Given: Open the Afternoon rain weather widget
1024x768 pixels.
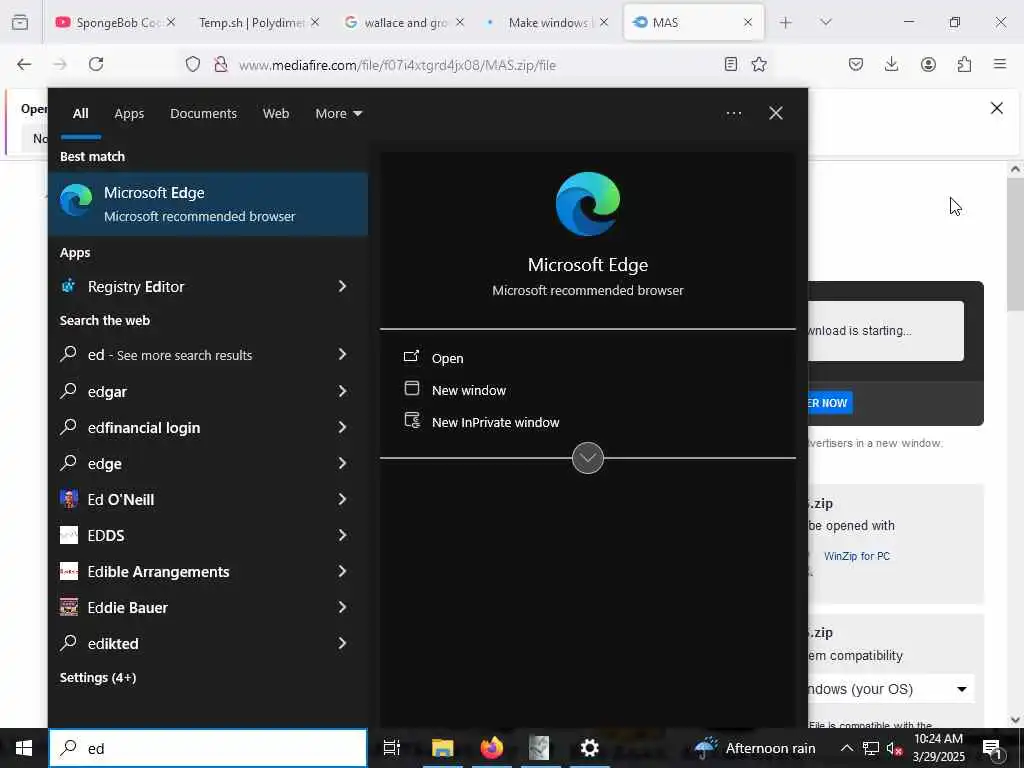Looking at the screenshot, I should [754, 748].
